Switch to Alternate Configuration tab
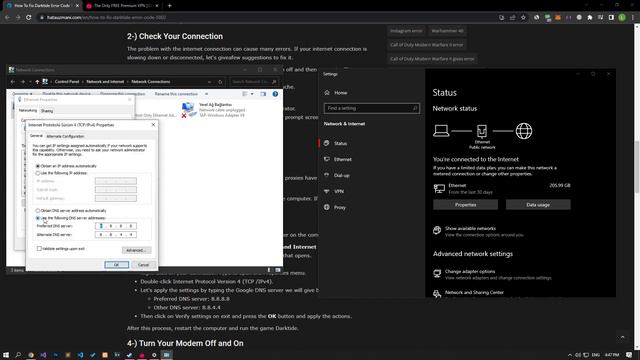Screen dimensions: 640x360 pyautogui.click(x=65, y=136)
